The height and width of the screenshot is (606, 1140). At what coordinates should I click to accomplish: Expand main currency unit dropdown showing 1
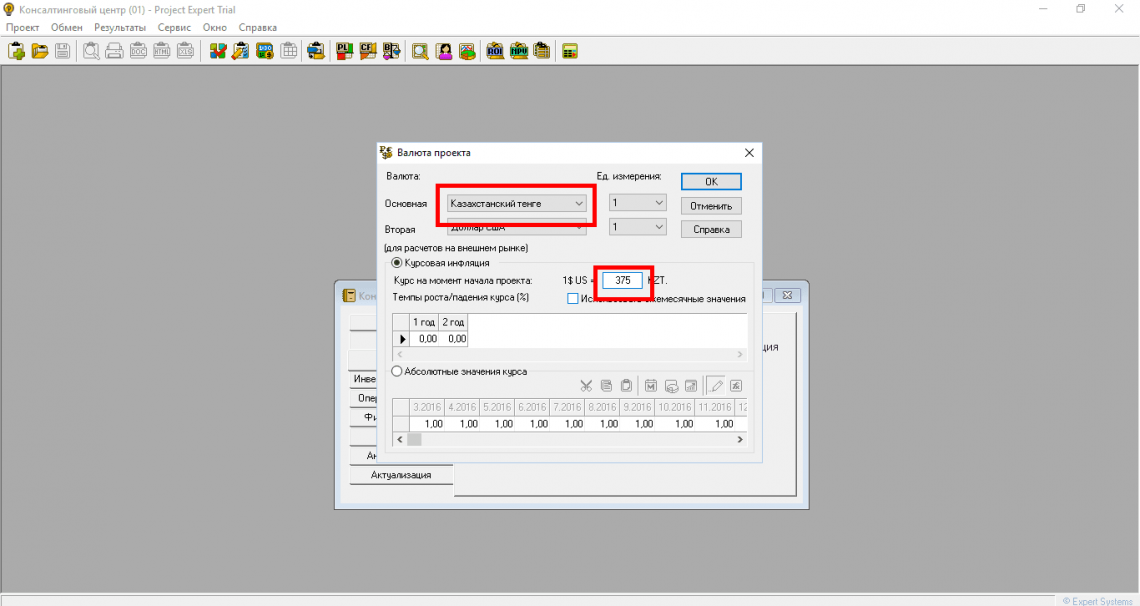click(x=637, y=203)
